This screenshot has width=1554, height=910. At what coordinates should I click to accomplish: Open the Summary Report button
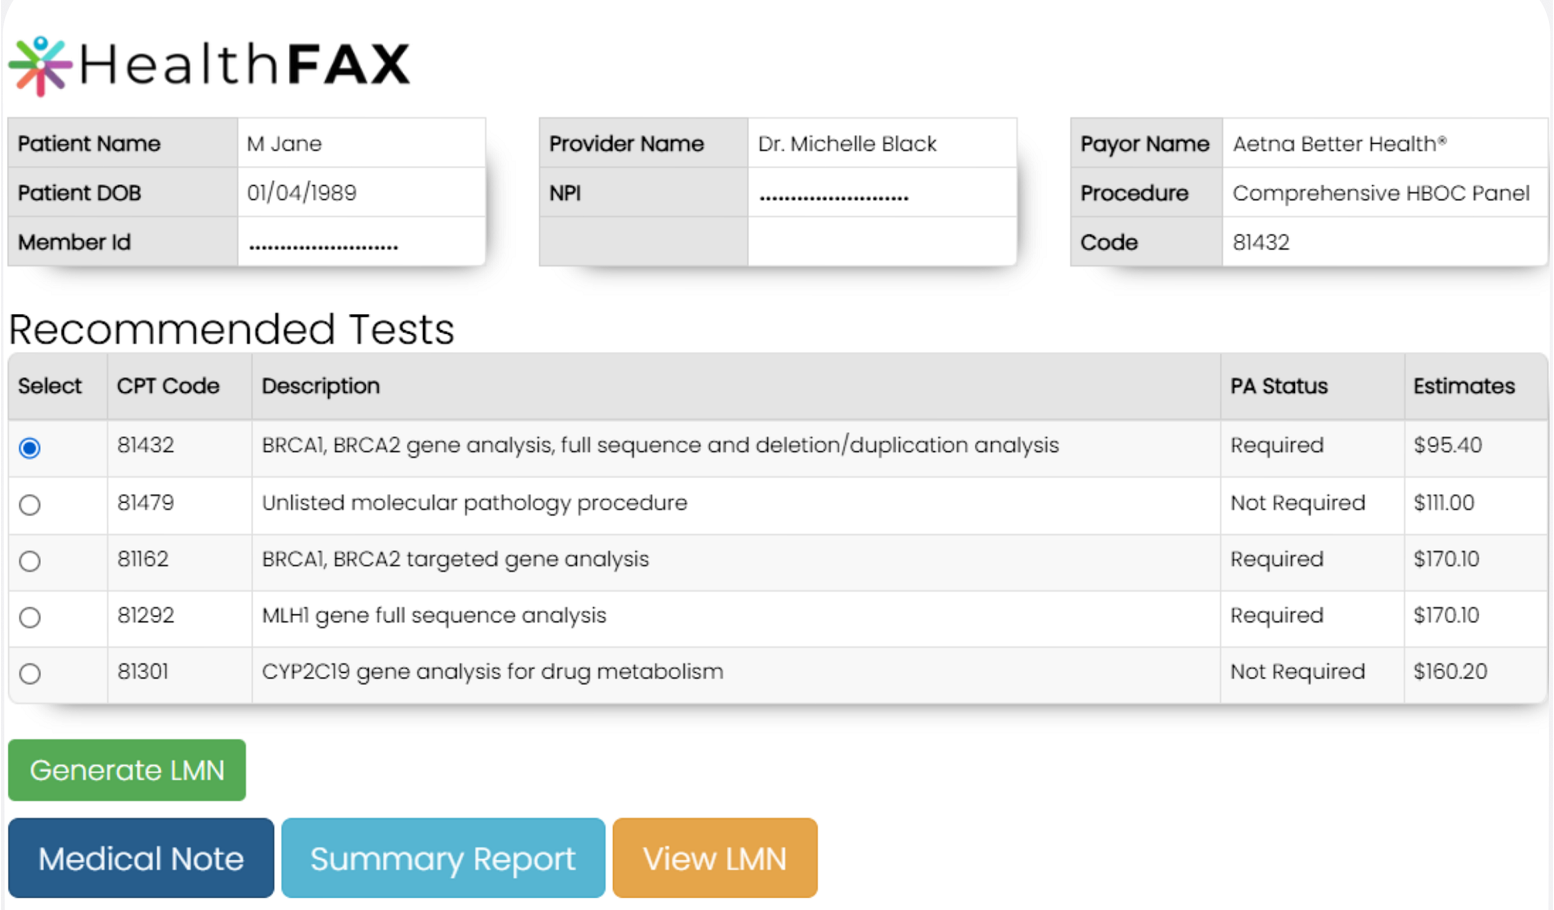pos(442,858)
